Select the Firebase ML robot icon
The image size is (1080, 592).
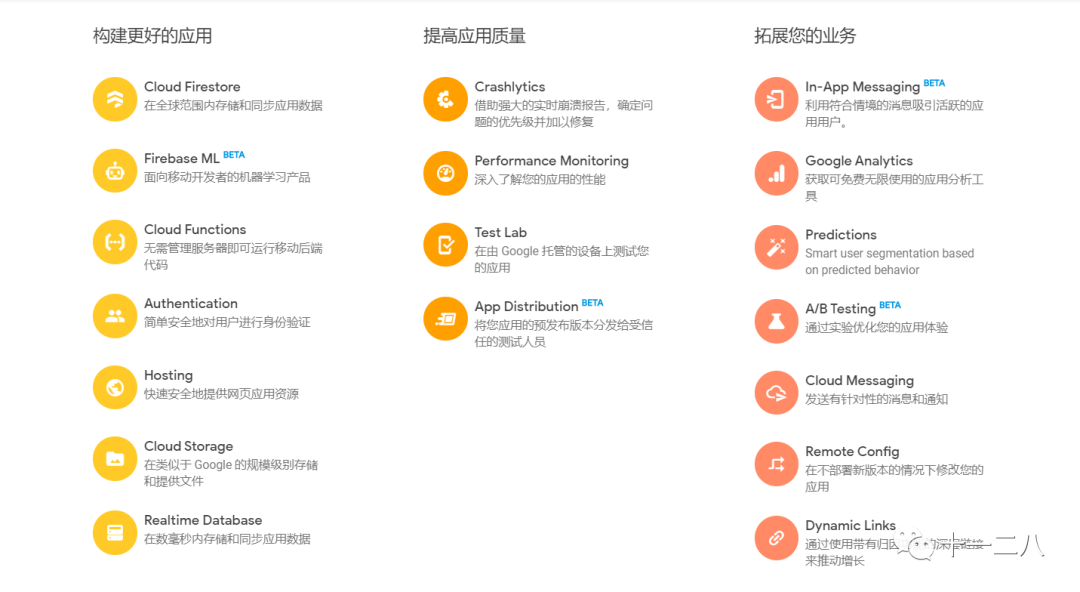tap(115, 171)
